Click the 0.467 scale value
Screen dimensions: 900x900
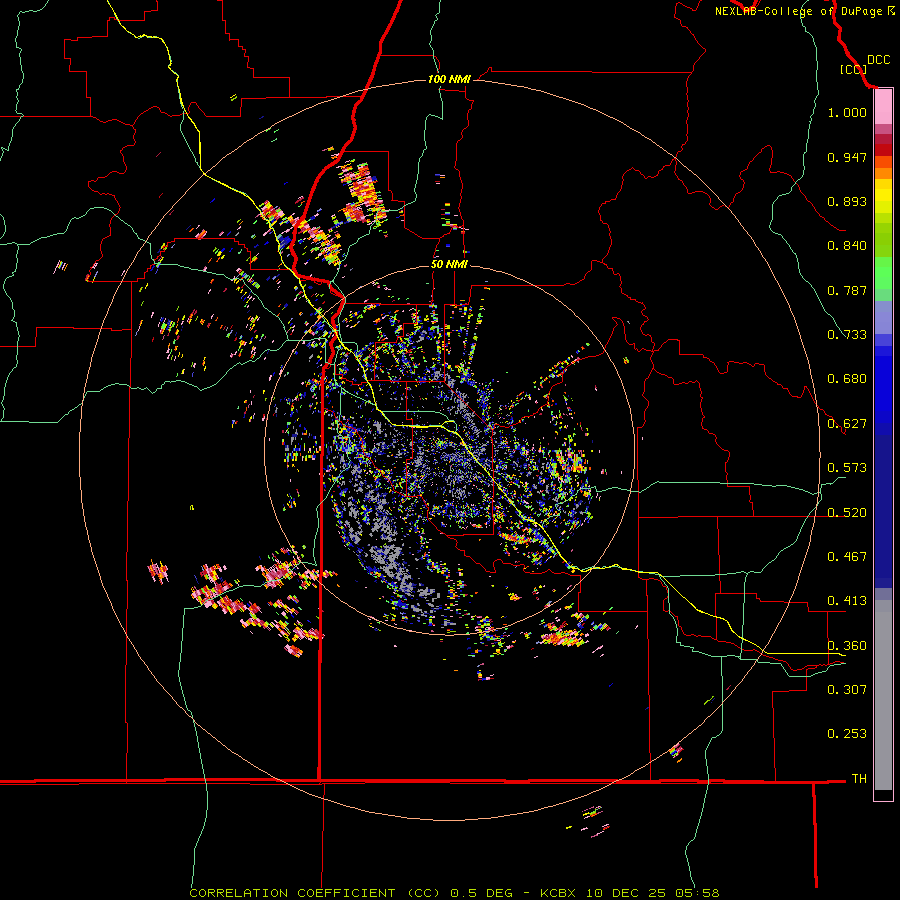click(847, 557)
